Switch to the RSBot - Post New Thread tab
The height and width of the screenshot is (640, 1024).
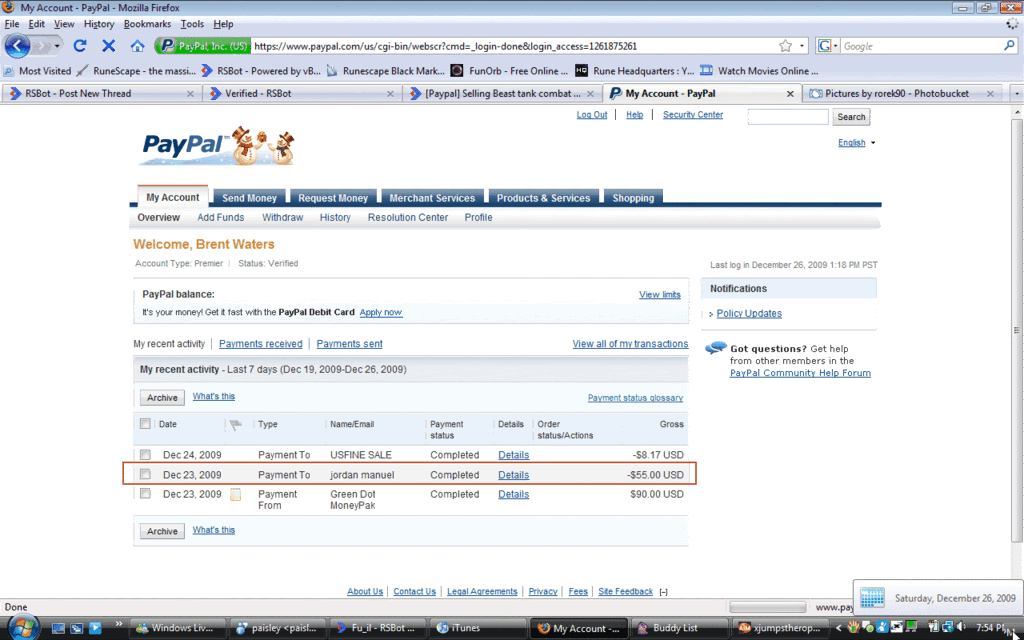(101, 93)
